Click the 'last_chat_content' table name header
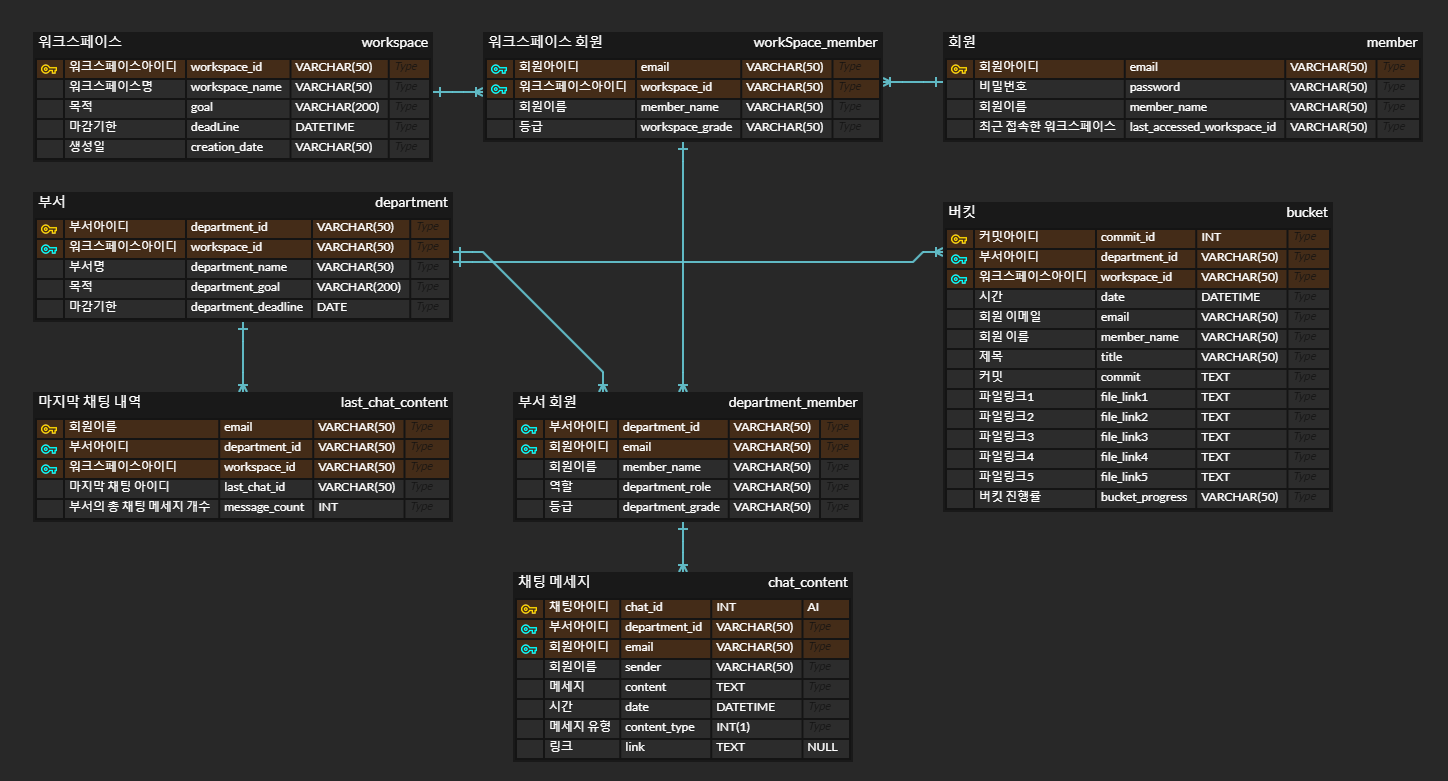The width and height of the screenshot is (1448, 781). tap(394, 402)
